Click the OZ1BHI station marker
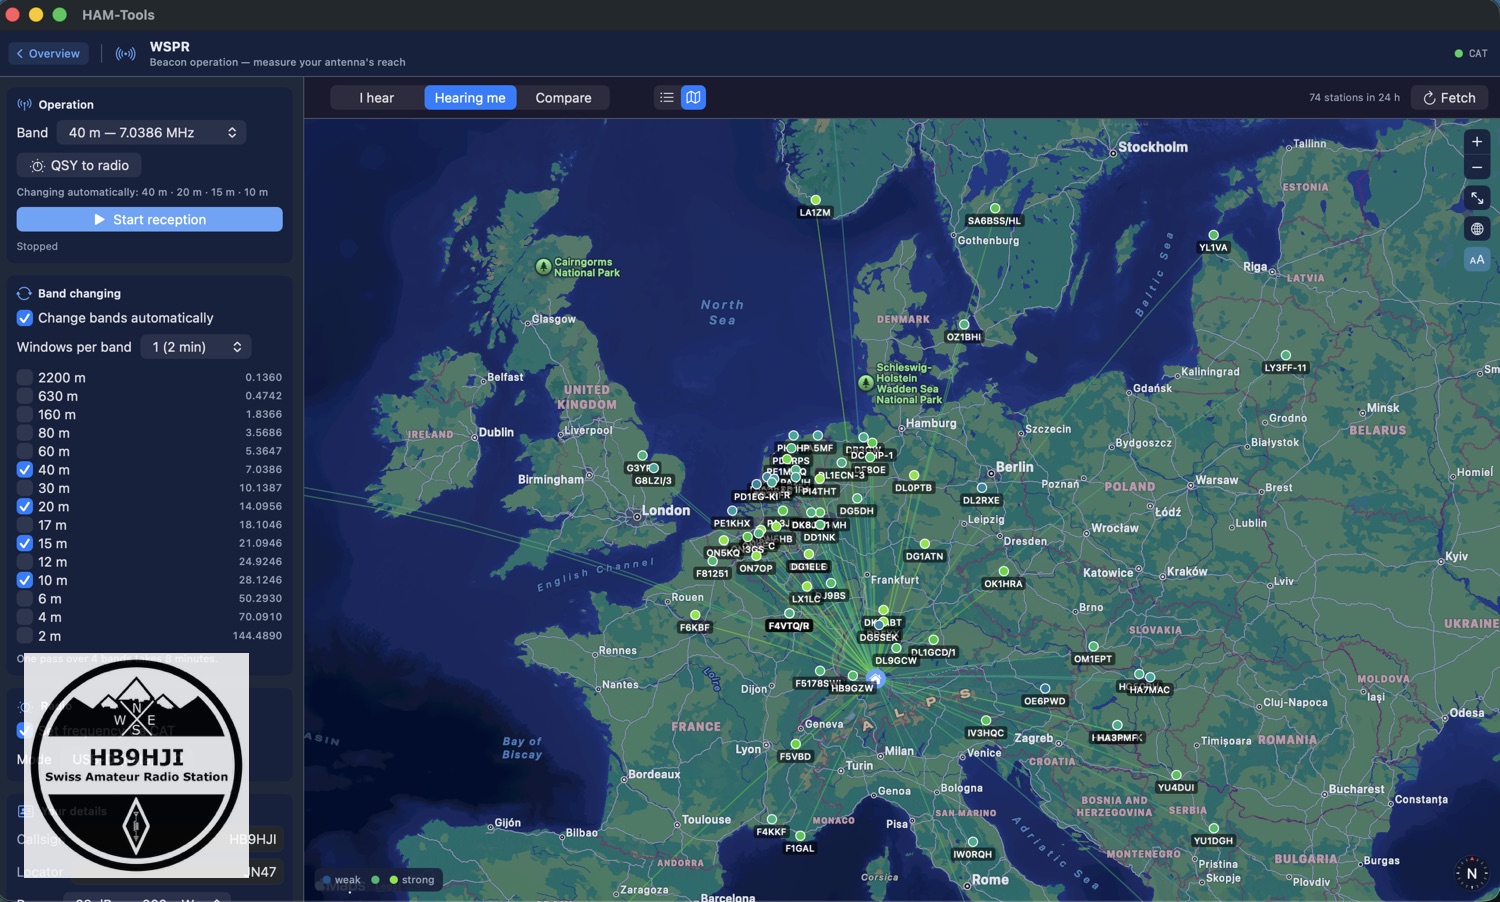Image resolution: width=1500 pixels, height=902 pixels. click(x=964, y=325)
